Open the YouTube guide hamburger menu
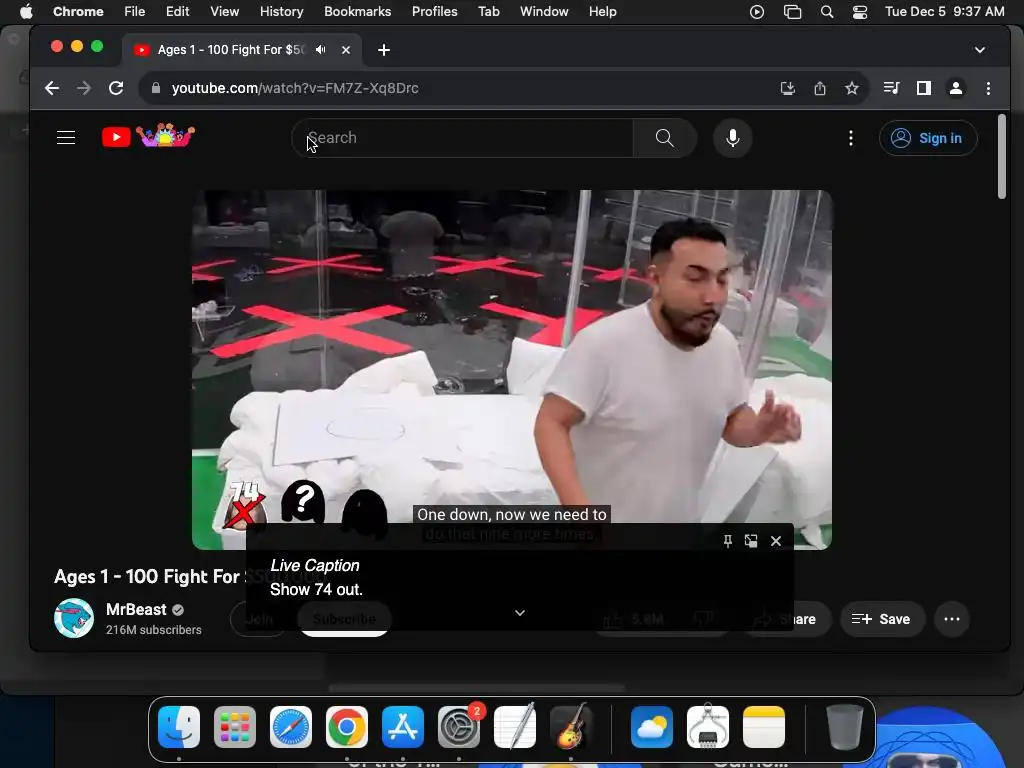 [x=66, y=138]
